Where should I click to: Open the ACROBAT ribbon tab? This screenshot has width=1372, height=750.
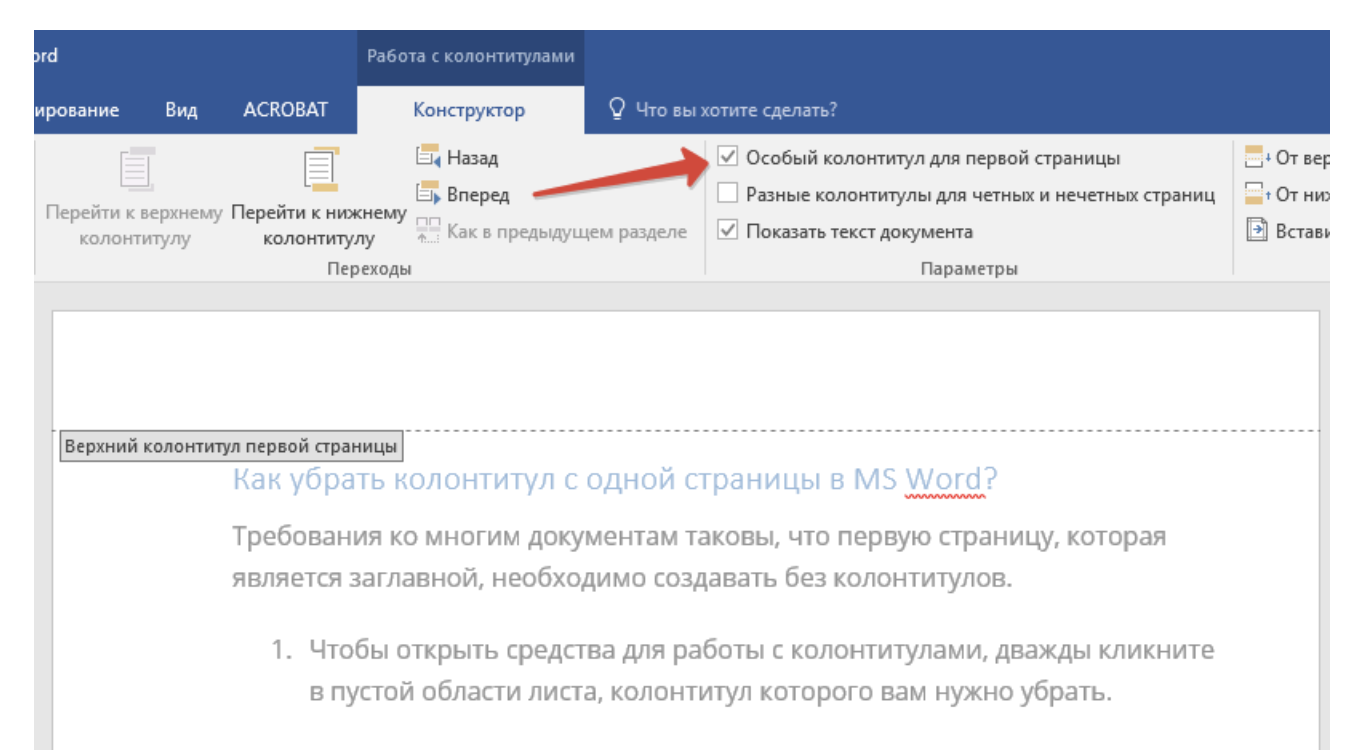(x=285, y=110)
